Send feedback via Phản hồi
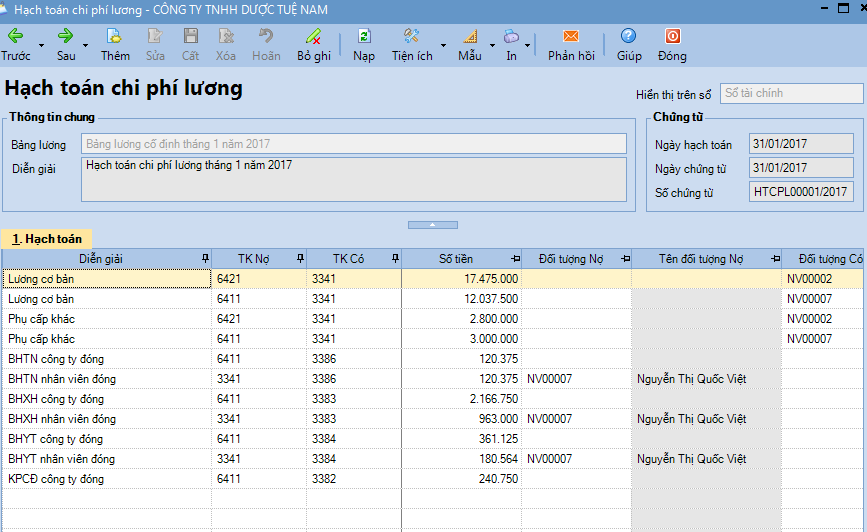The width and height of the screenshot is (867, 532). point(571,45)
